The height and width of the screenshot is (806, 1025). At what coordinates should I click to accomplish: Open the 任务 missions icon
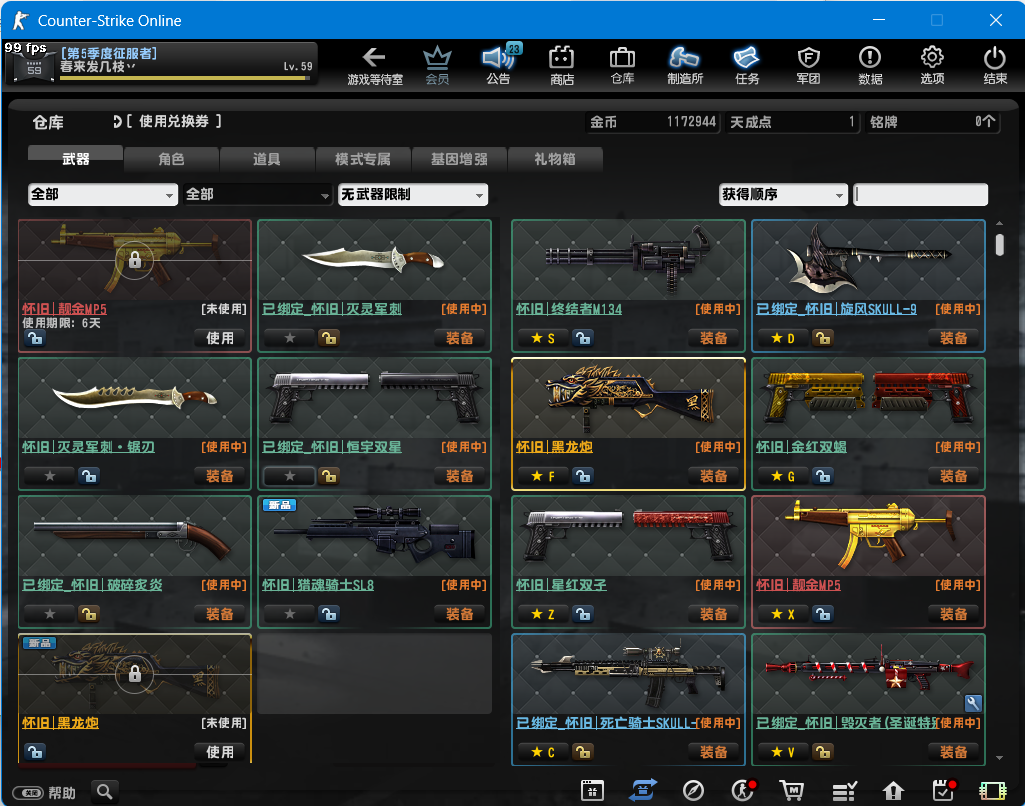tap(747, 65)
